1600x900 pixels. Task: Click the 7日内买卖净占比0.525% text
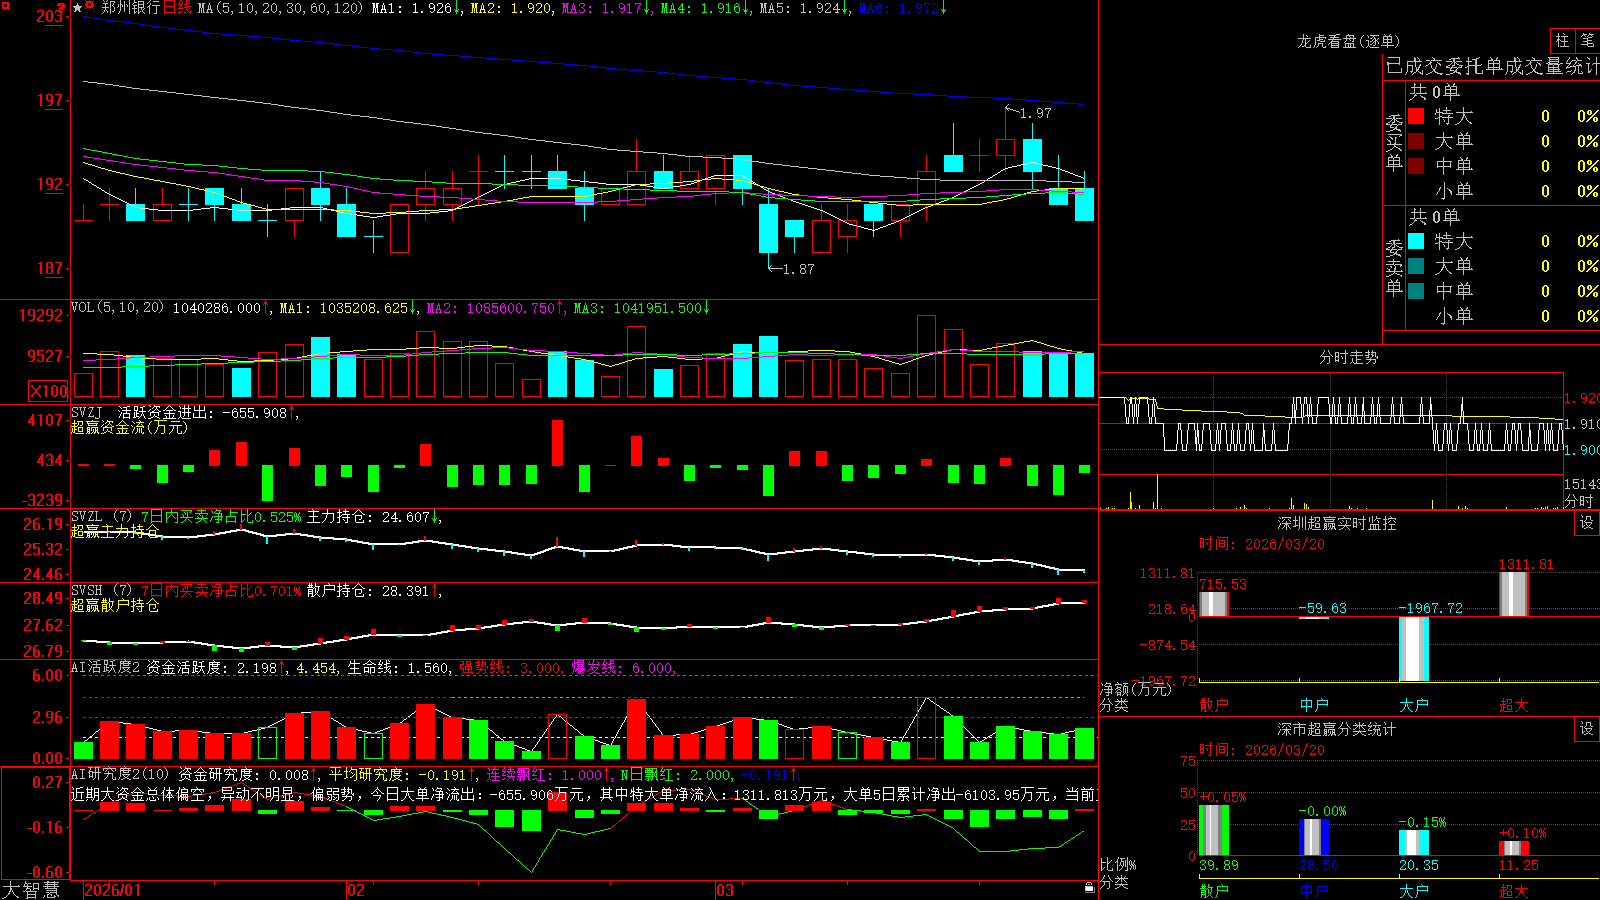click(x=220, y=517)
